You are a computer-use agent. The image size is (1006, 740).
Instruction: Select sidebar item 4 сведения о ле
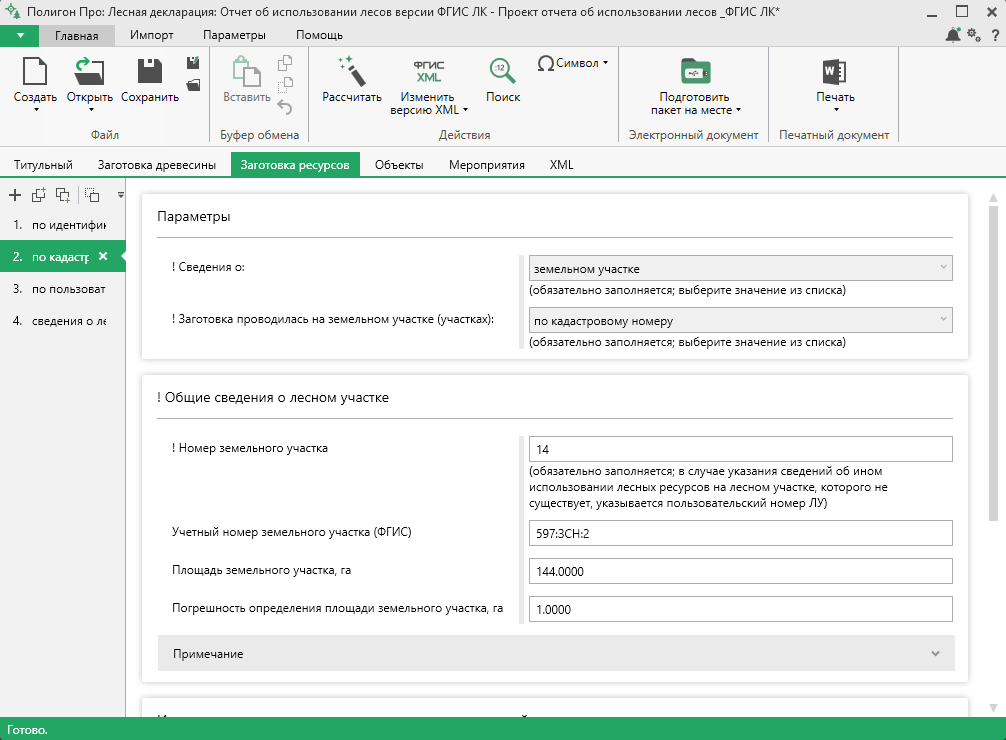(x=62, y=321)
